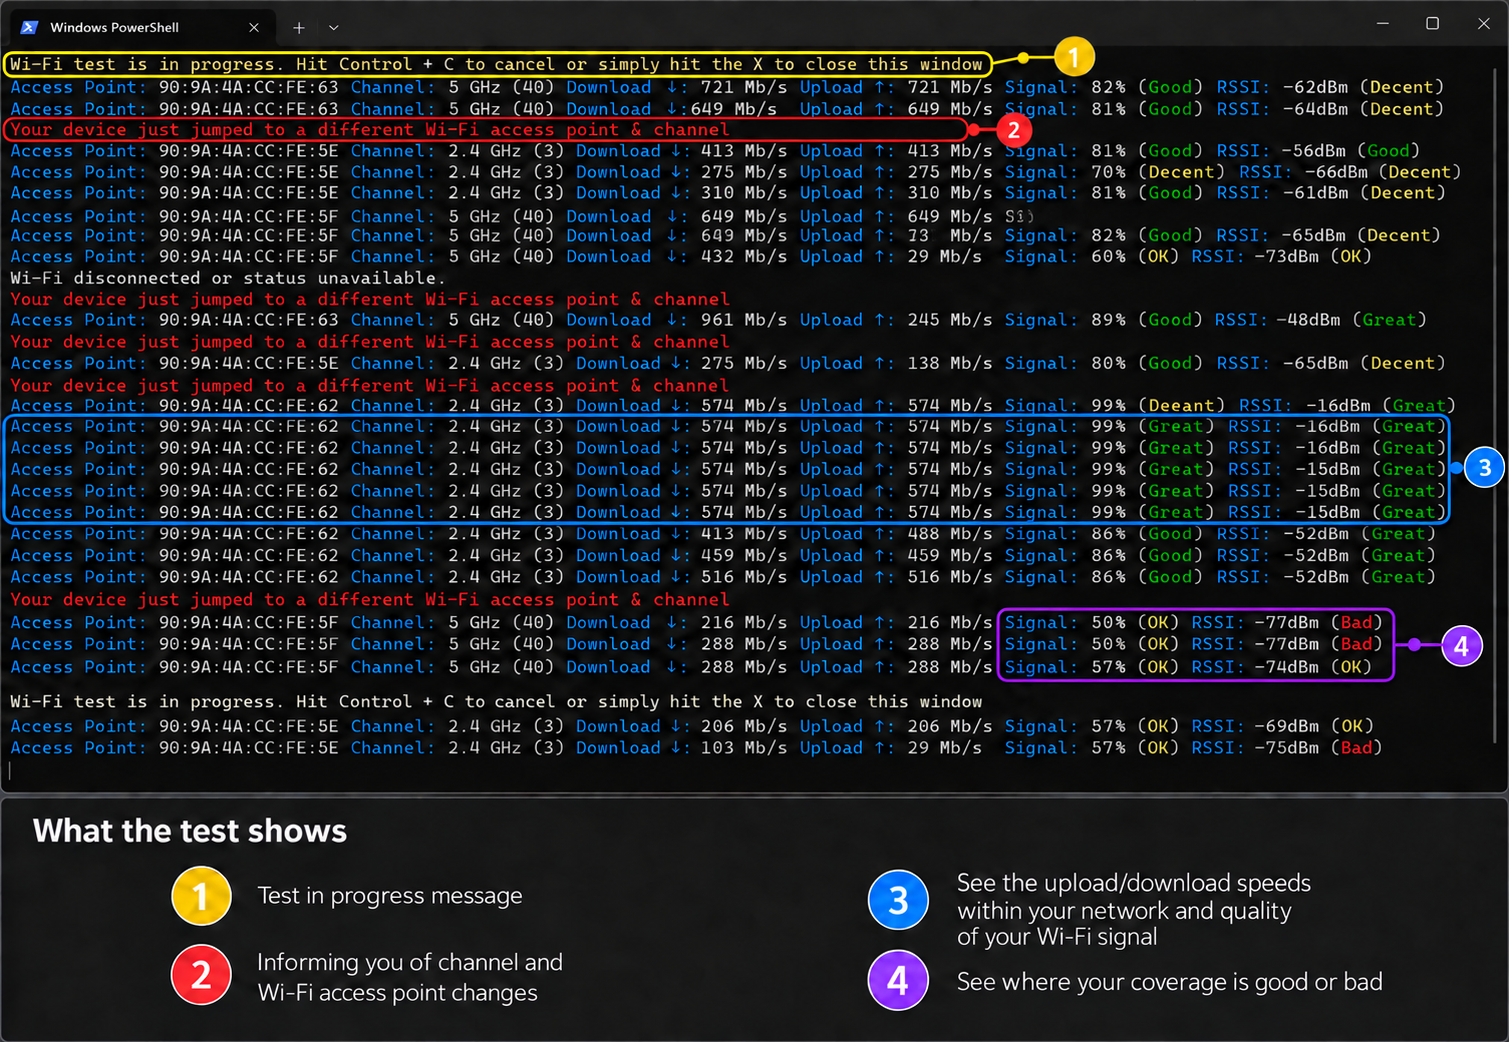The height and width of the screenshot is (1042, 1509).
Task: Click the row with RSSI -48dBm (Great)
Action: [x=718, y=320]
